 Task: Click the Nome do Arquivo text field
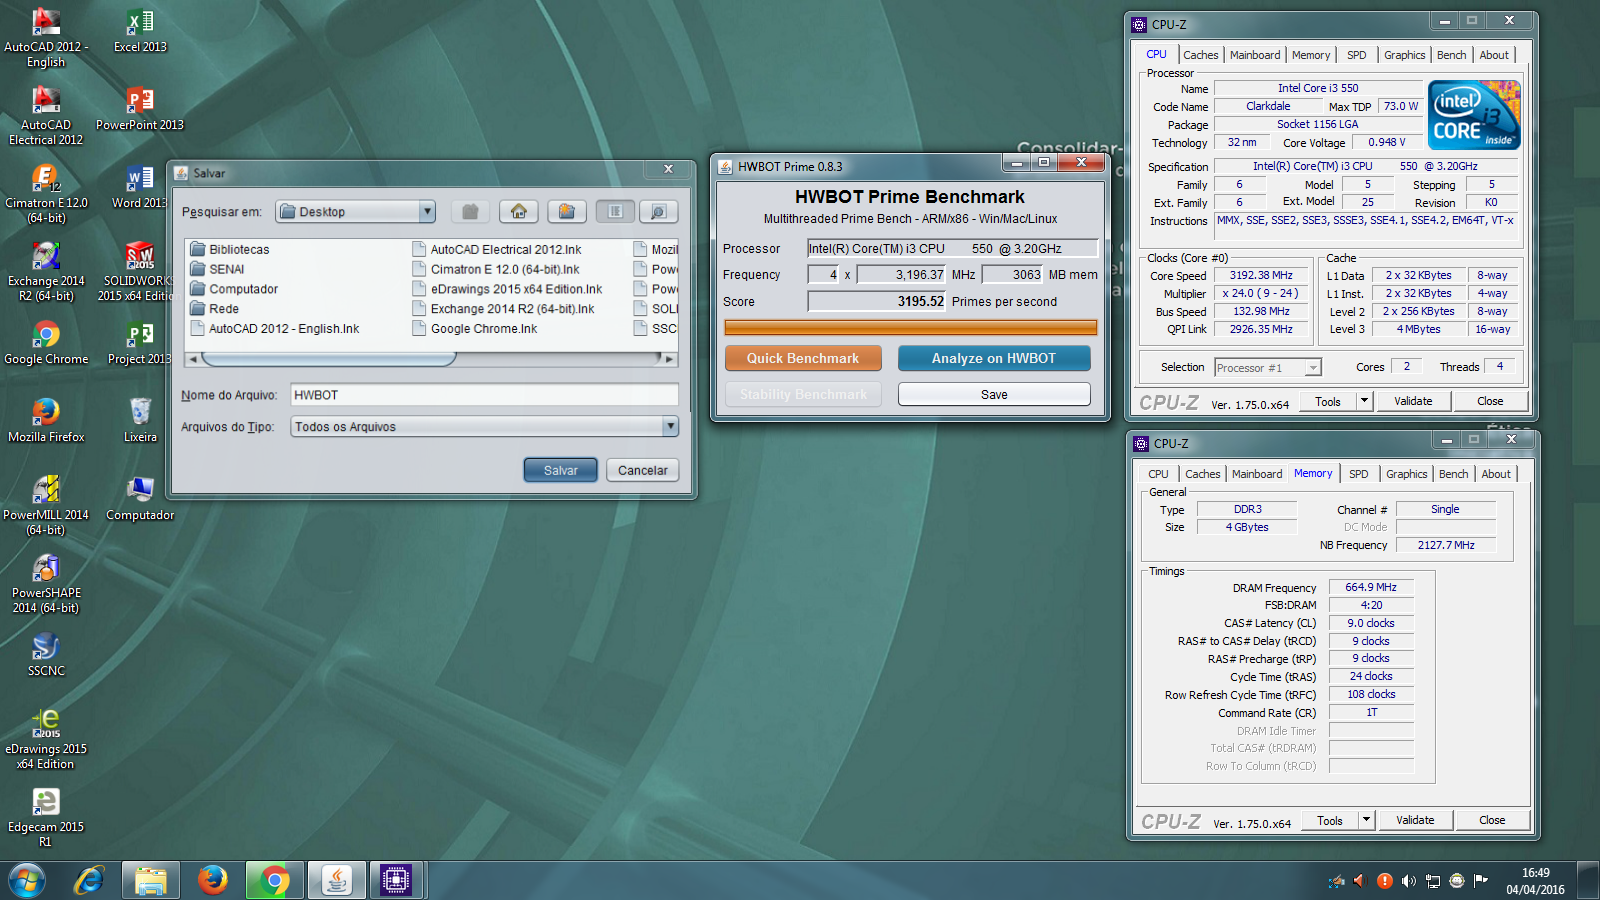tap(484, 395)
